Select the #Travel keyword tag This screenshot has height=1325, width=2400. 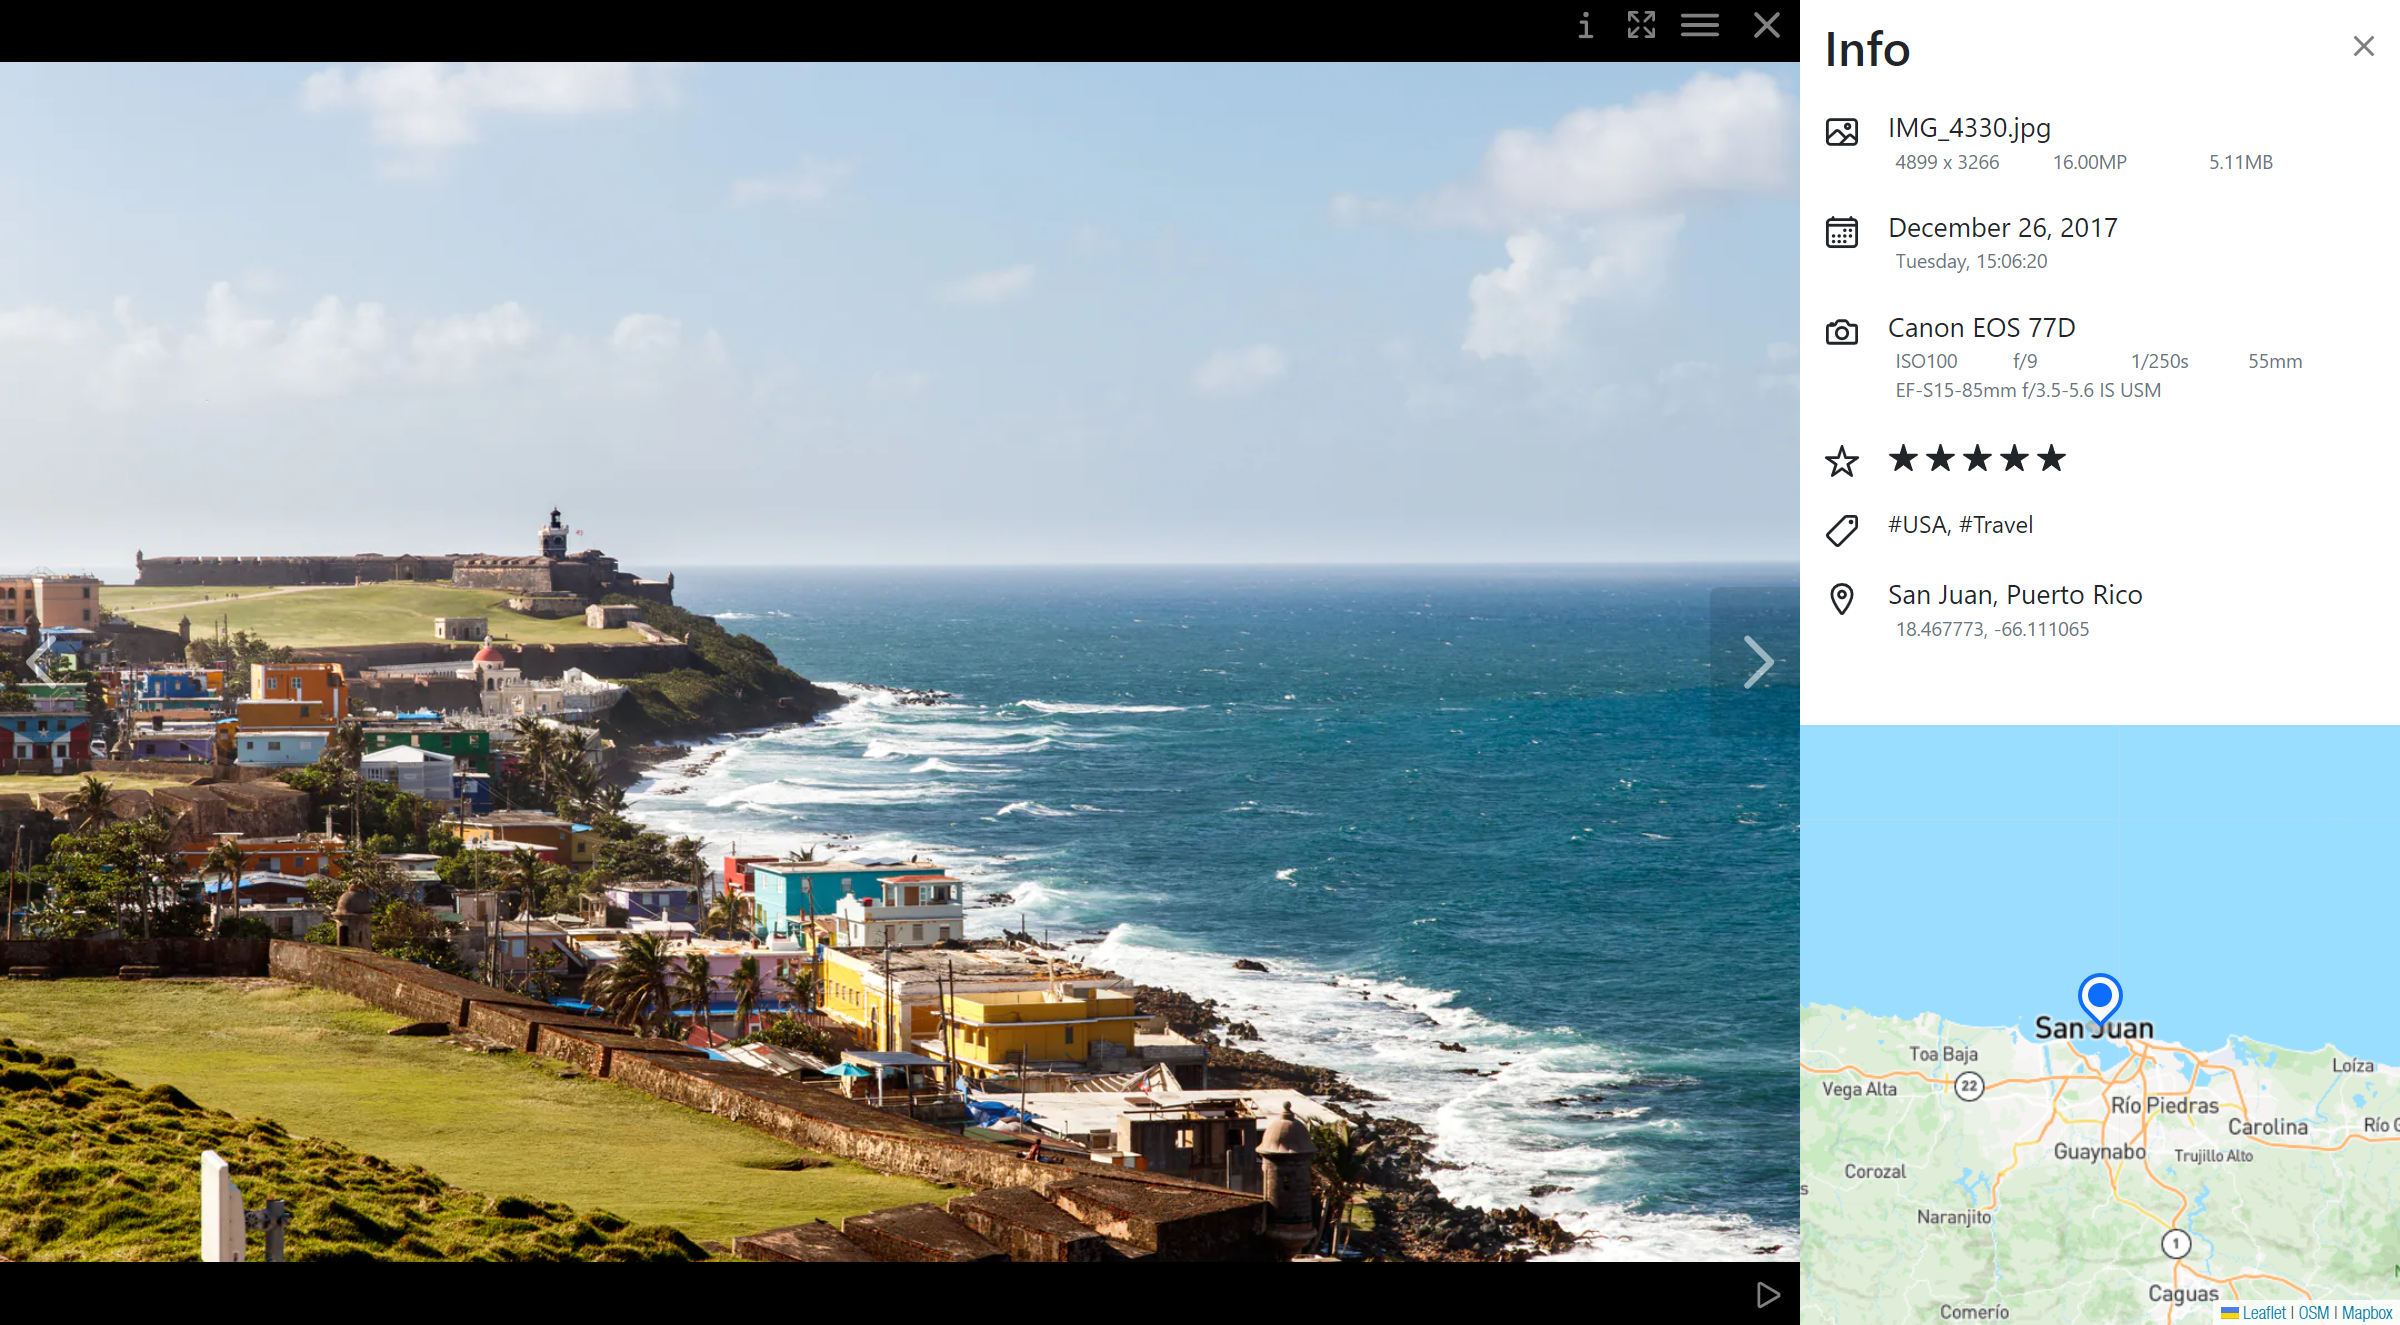[x=1996, y=525]
